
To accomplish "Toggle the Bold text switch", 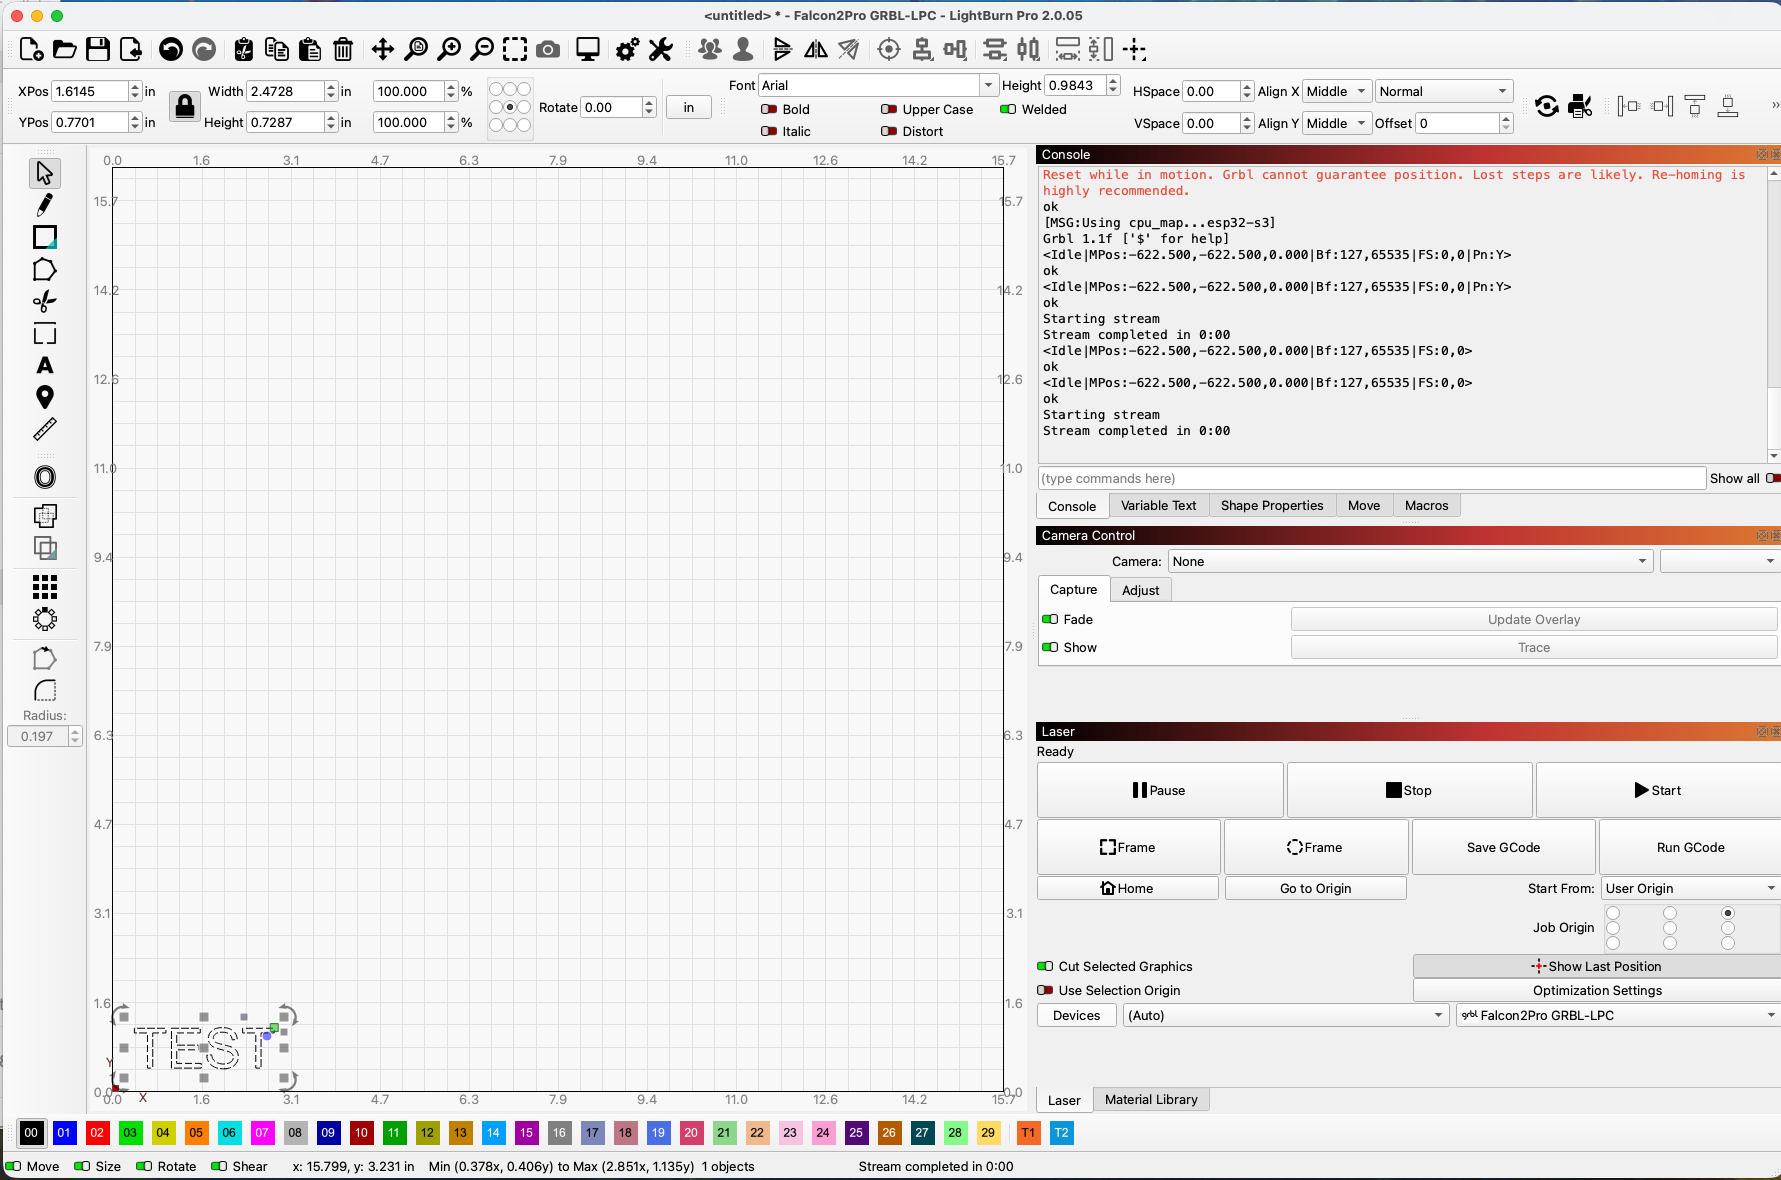I will 769,109.
